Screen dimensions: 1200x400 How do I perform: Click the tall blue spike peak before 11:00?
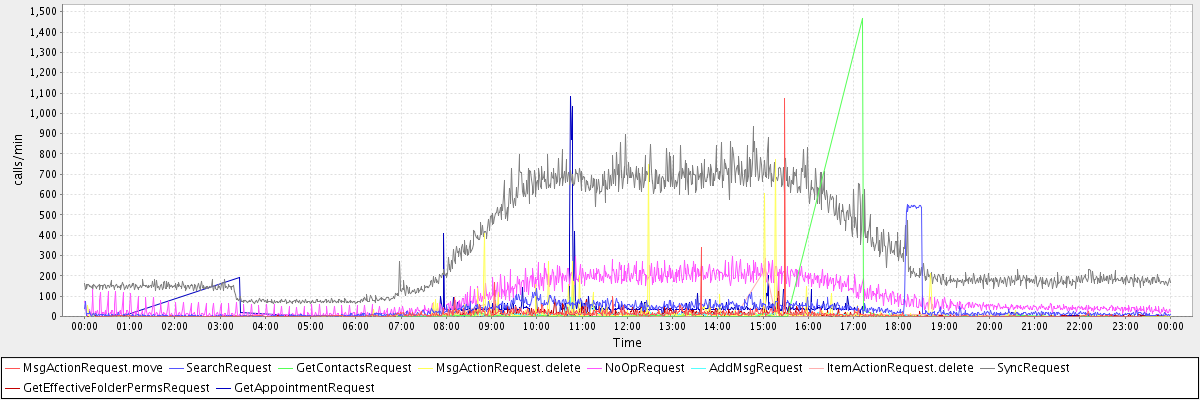[x=570, y=97]
